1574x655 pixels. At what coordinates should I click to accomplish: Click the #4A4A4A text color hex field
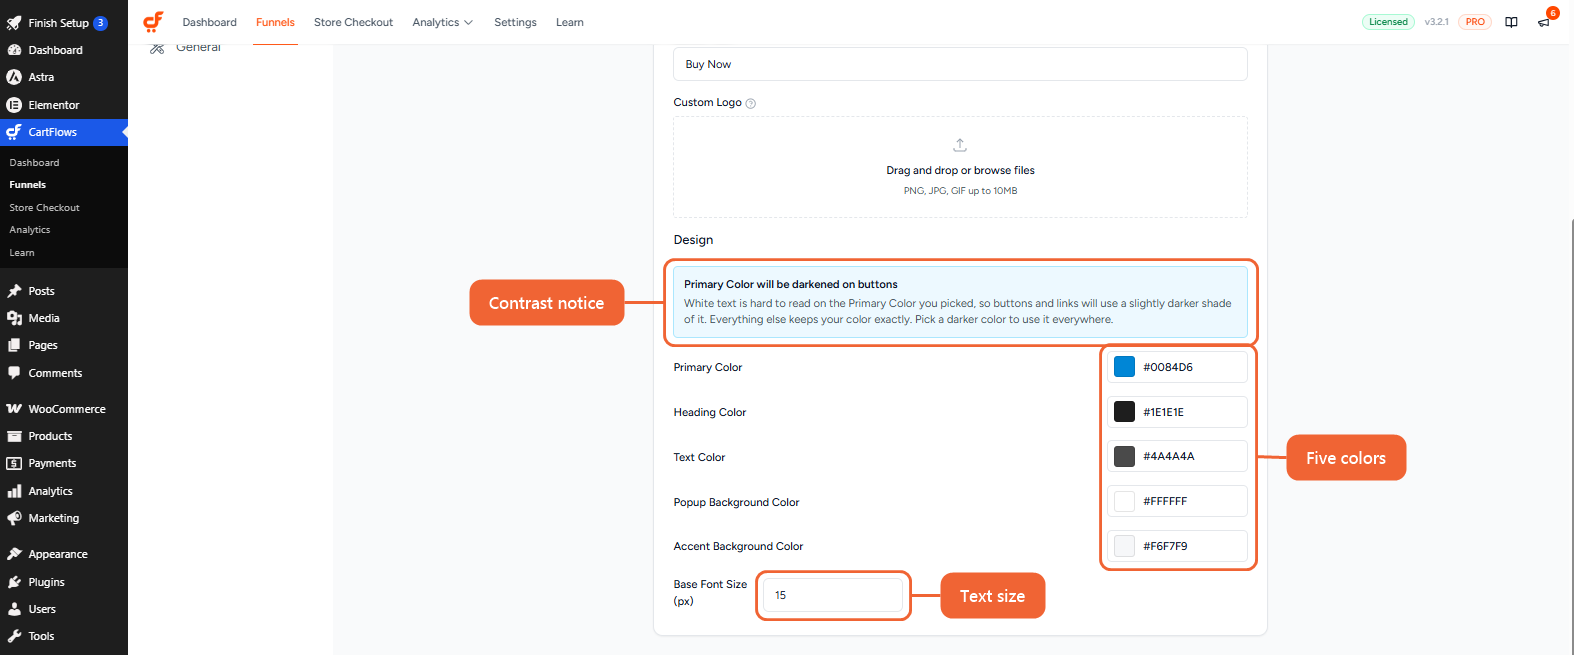(1177, 456)
